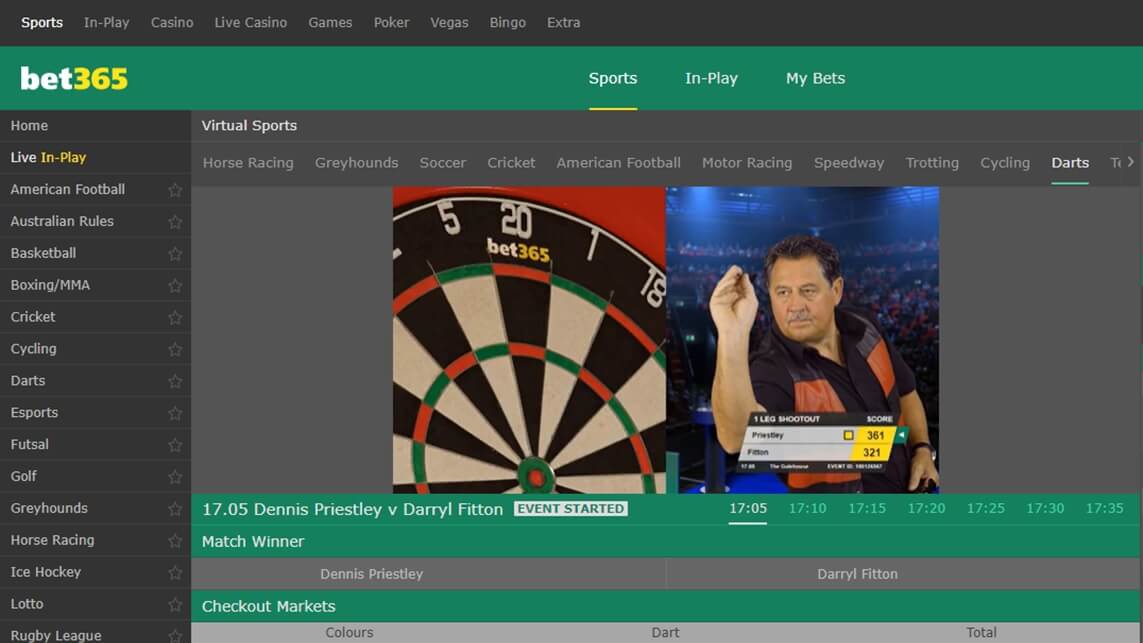Open virtual American Football tab
1143x643 pixels.
(618, 163)
